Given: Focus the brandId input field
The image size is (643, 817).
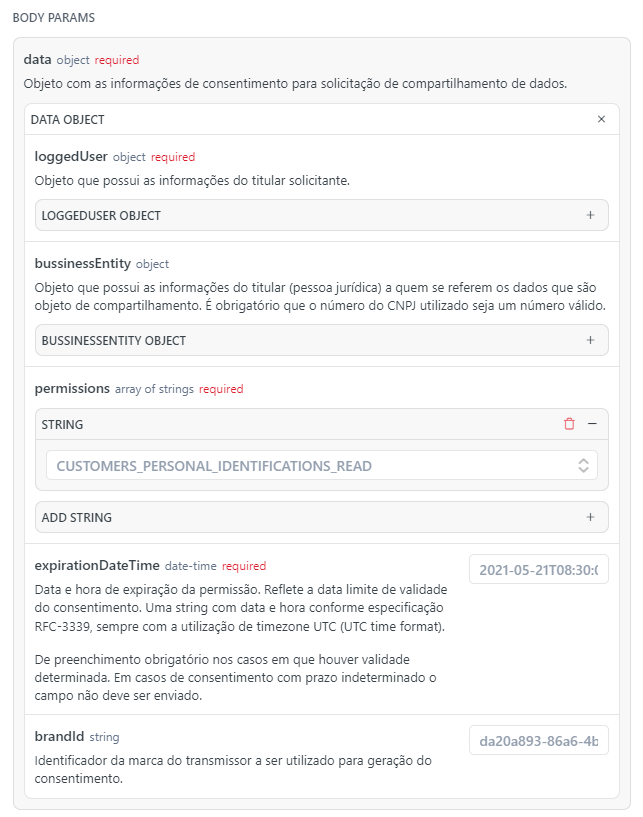Looking at the screenshot, I should 538,741.
